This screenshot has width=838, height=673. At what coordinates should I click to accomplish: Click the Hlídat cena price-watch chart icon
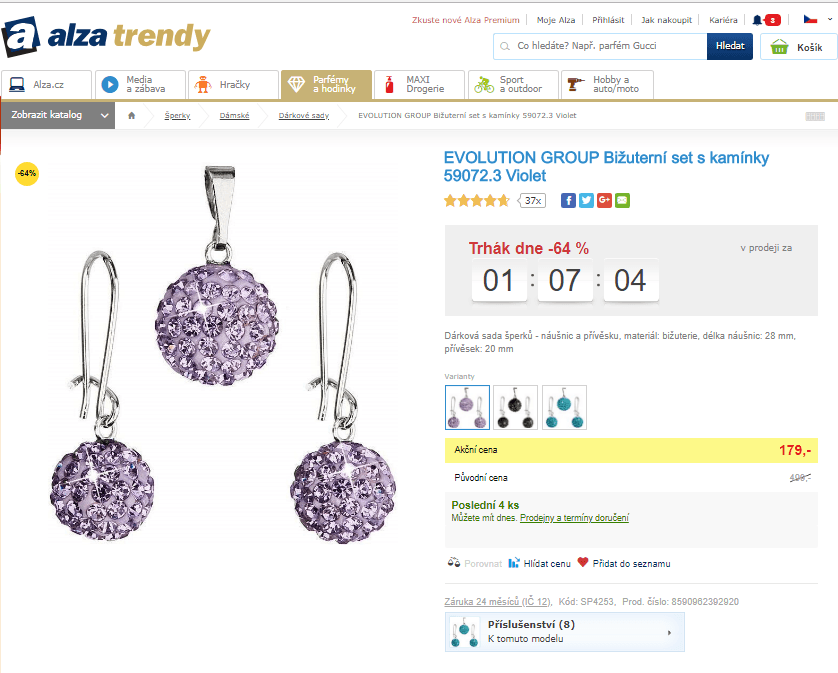(x=514, y=563)
